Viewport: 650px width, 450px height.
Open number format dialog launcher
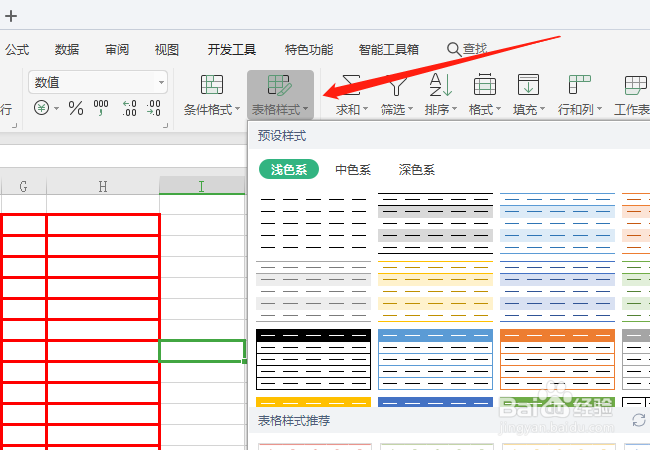click(x=166, y=125)
